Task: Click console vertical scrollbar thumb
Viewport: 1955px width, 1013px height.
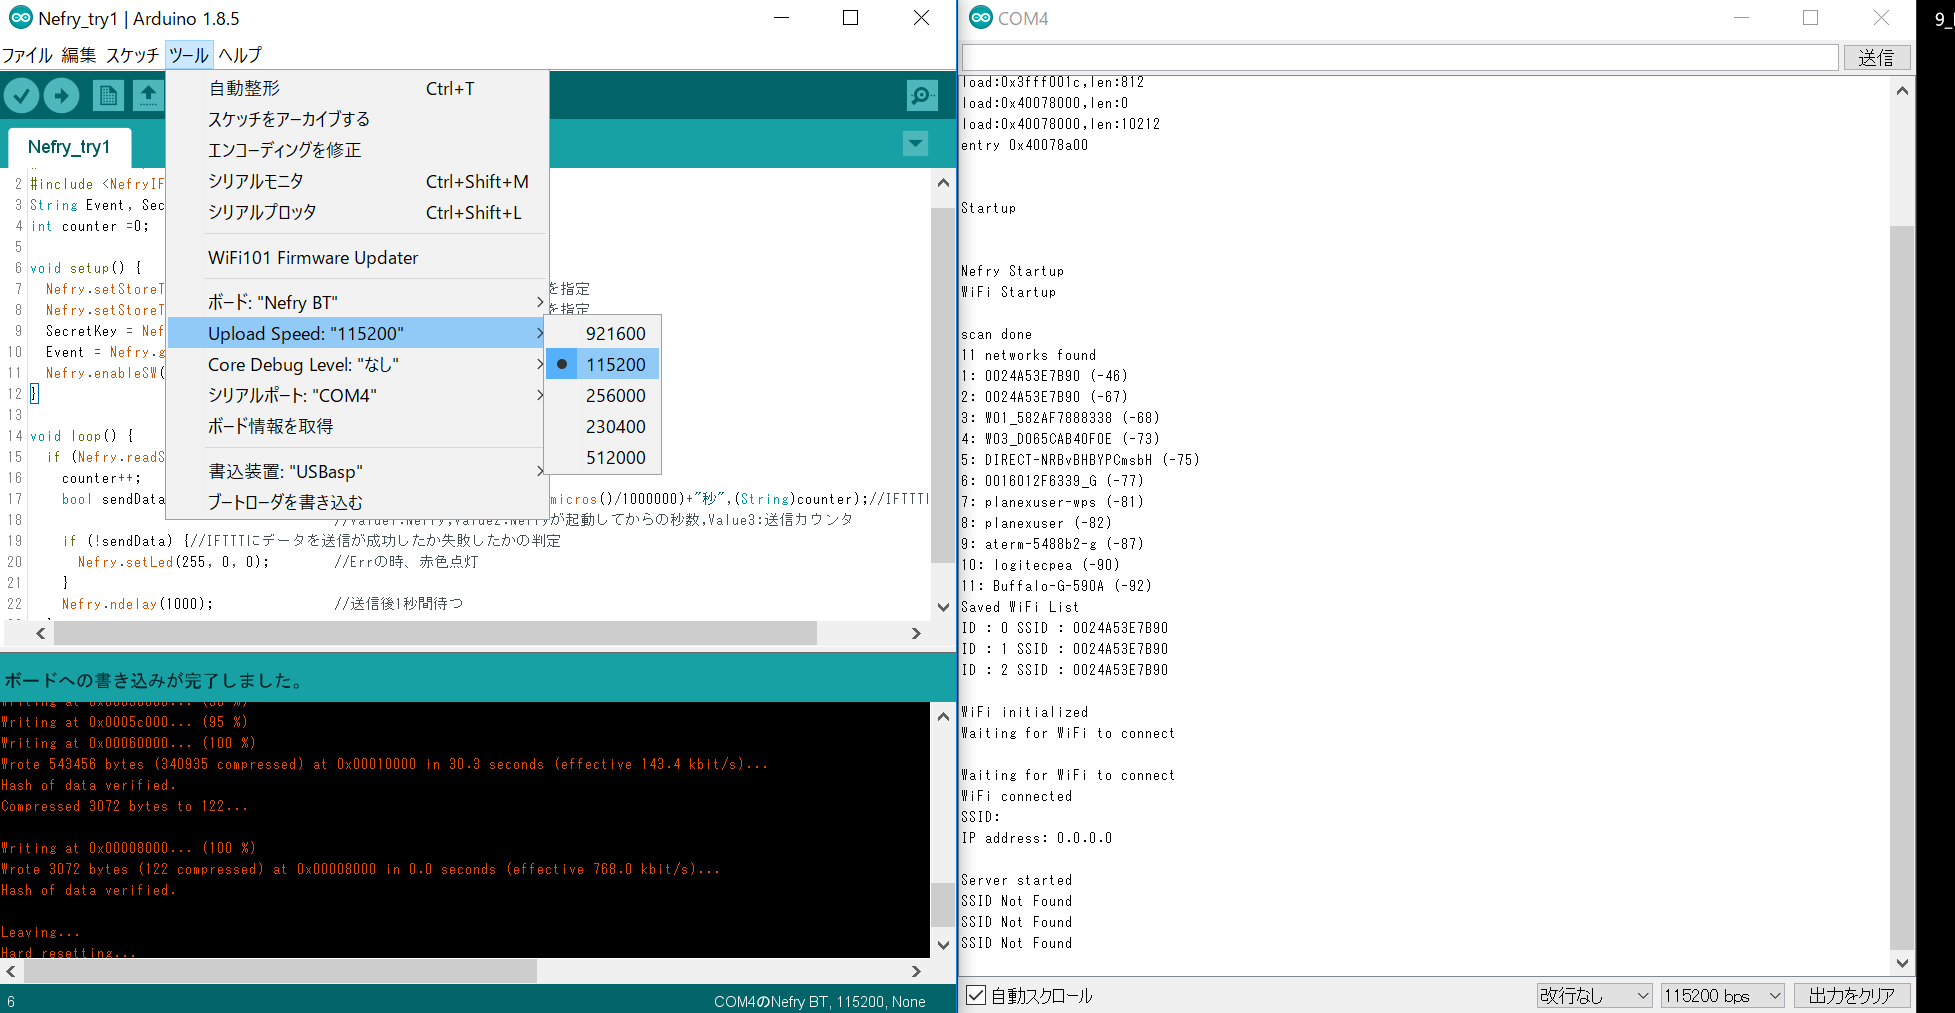Action: [942, 904]
